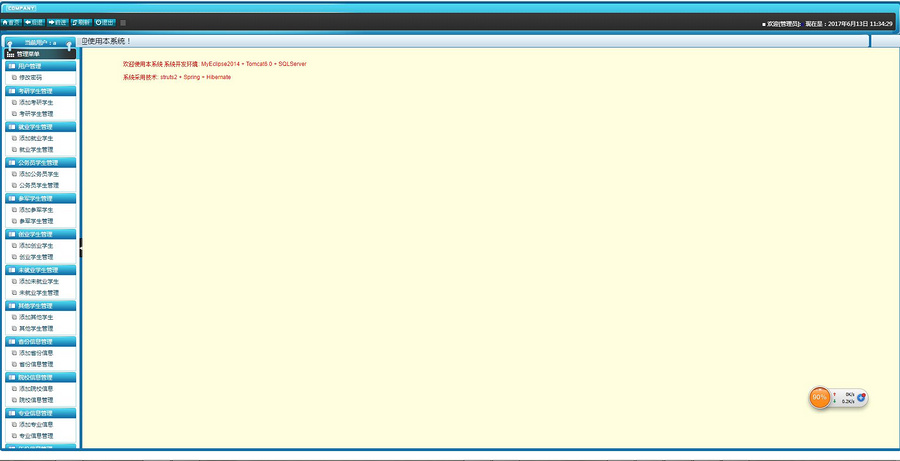Screen dimensions: 900x461
Task: Open 院校信息管理 link below 添加院校信息
Action: pyautogui.click(x=36, y=400)
